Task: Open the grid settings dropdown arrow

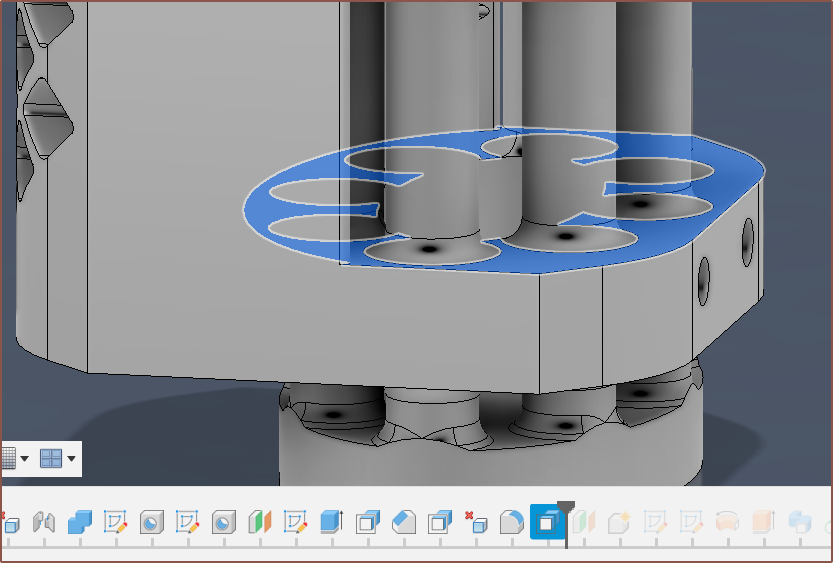Action: click(24, 459)
